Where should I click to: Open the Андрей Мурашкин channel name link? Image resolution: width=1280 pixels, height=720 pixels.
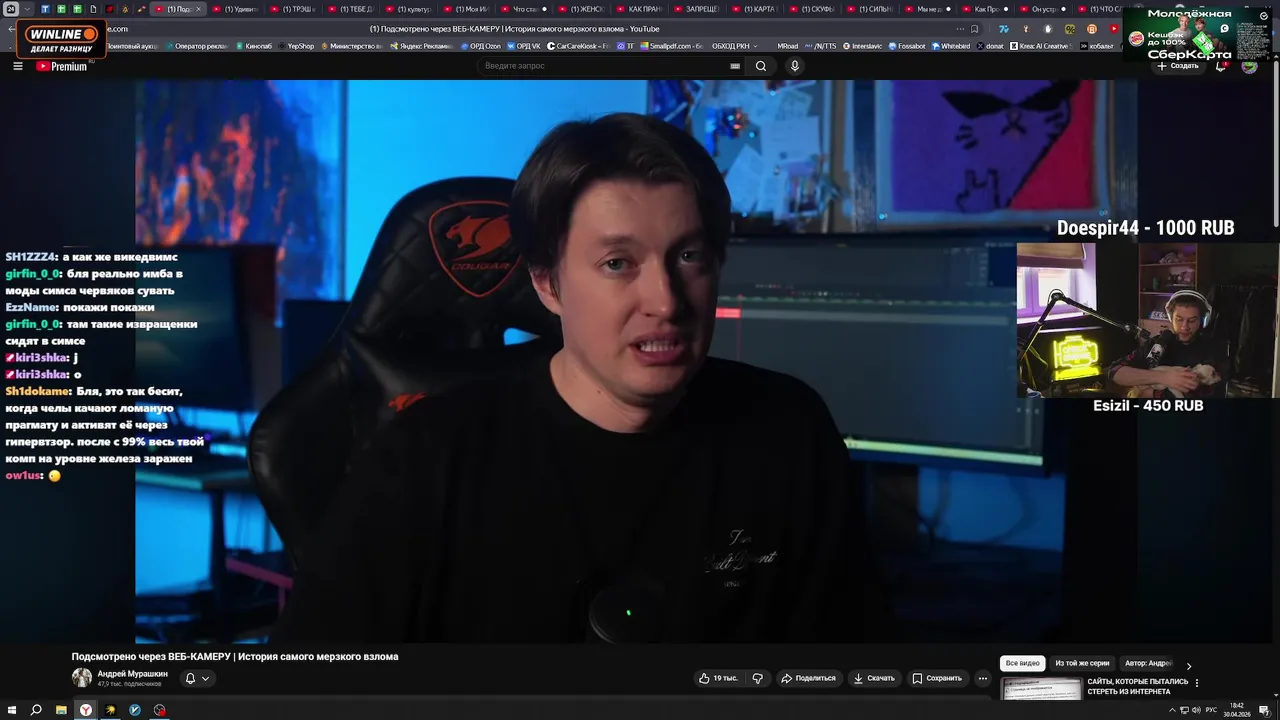point(133,674)
